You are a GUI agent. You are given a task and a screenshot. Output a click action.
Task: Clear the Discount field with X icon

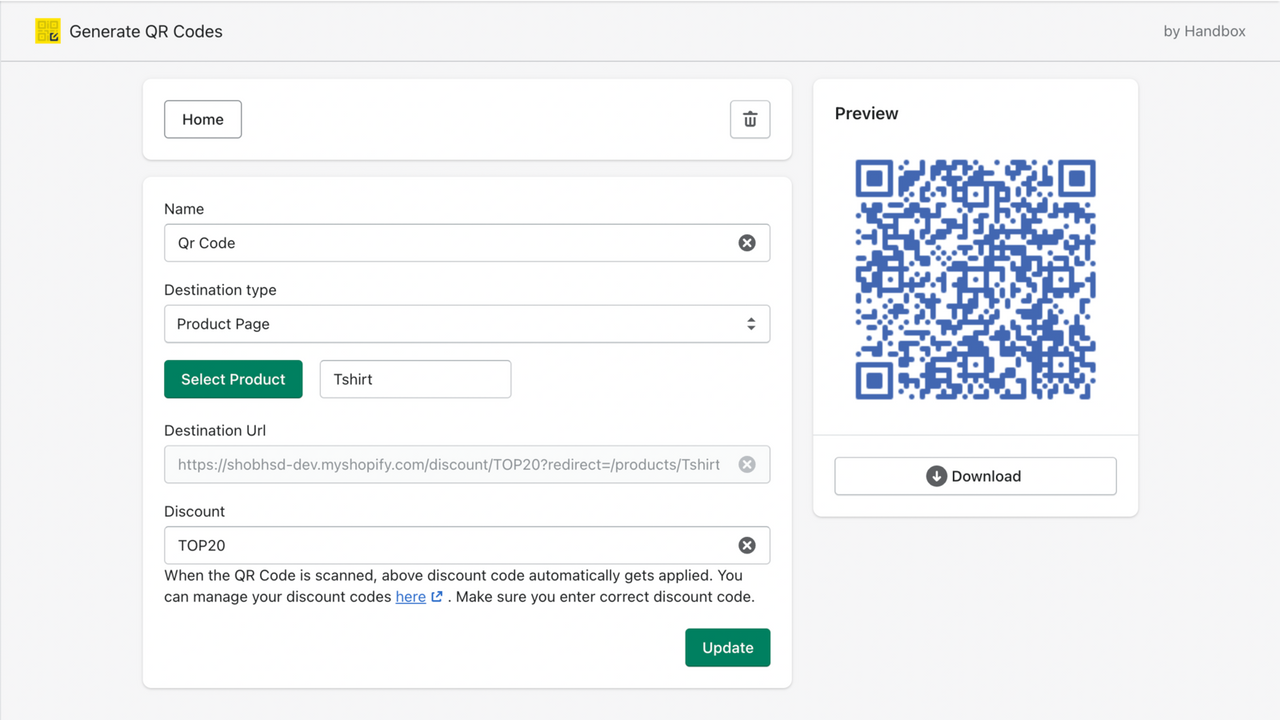point(747,545)
